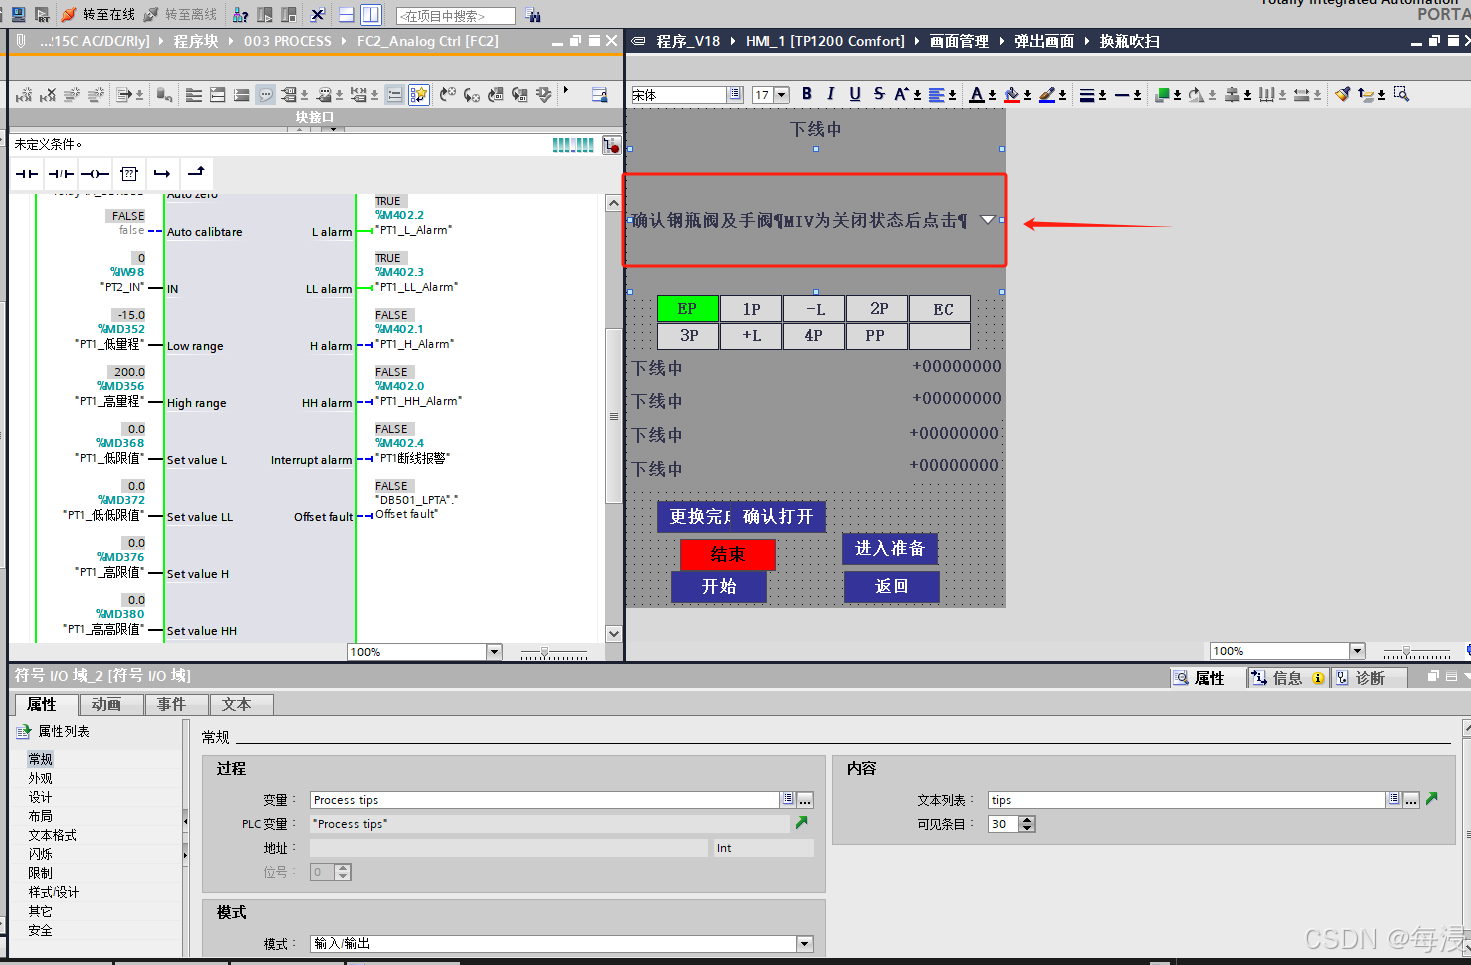1471x965 pixels.
Task: Click the 进入准备 button
Action: [x=890, y=548]
